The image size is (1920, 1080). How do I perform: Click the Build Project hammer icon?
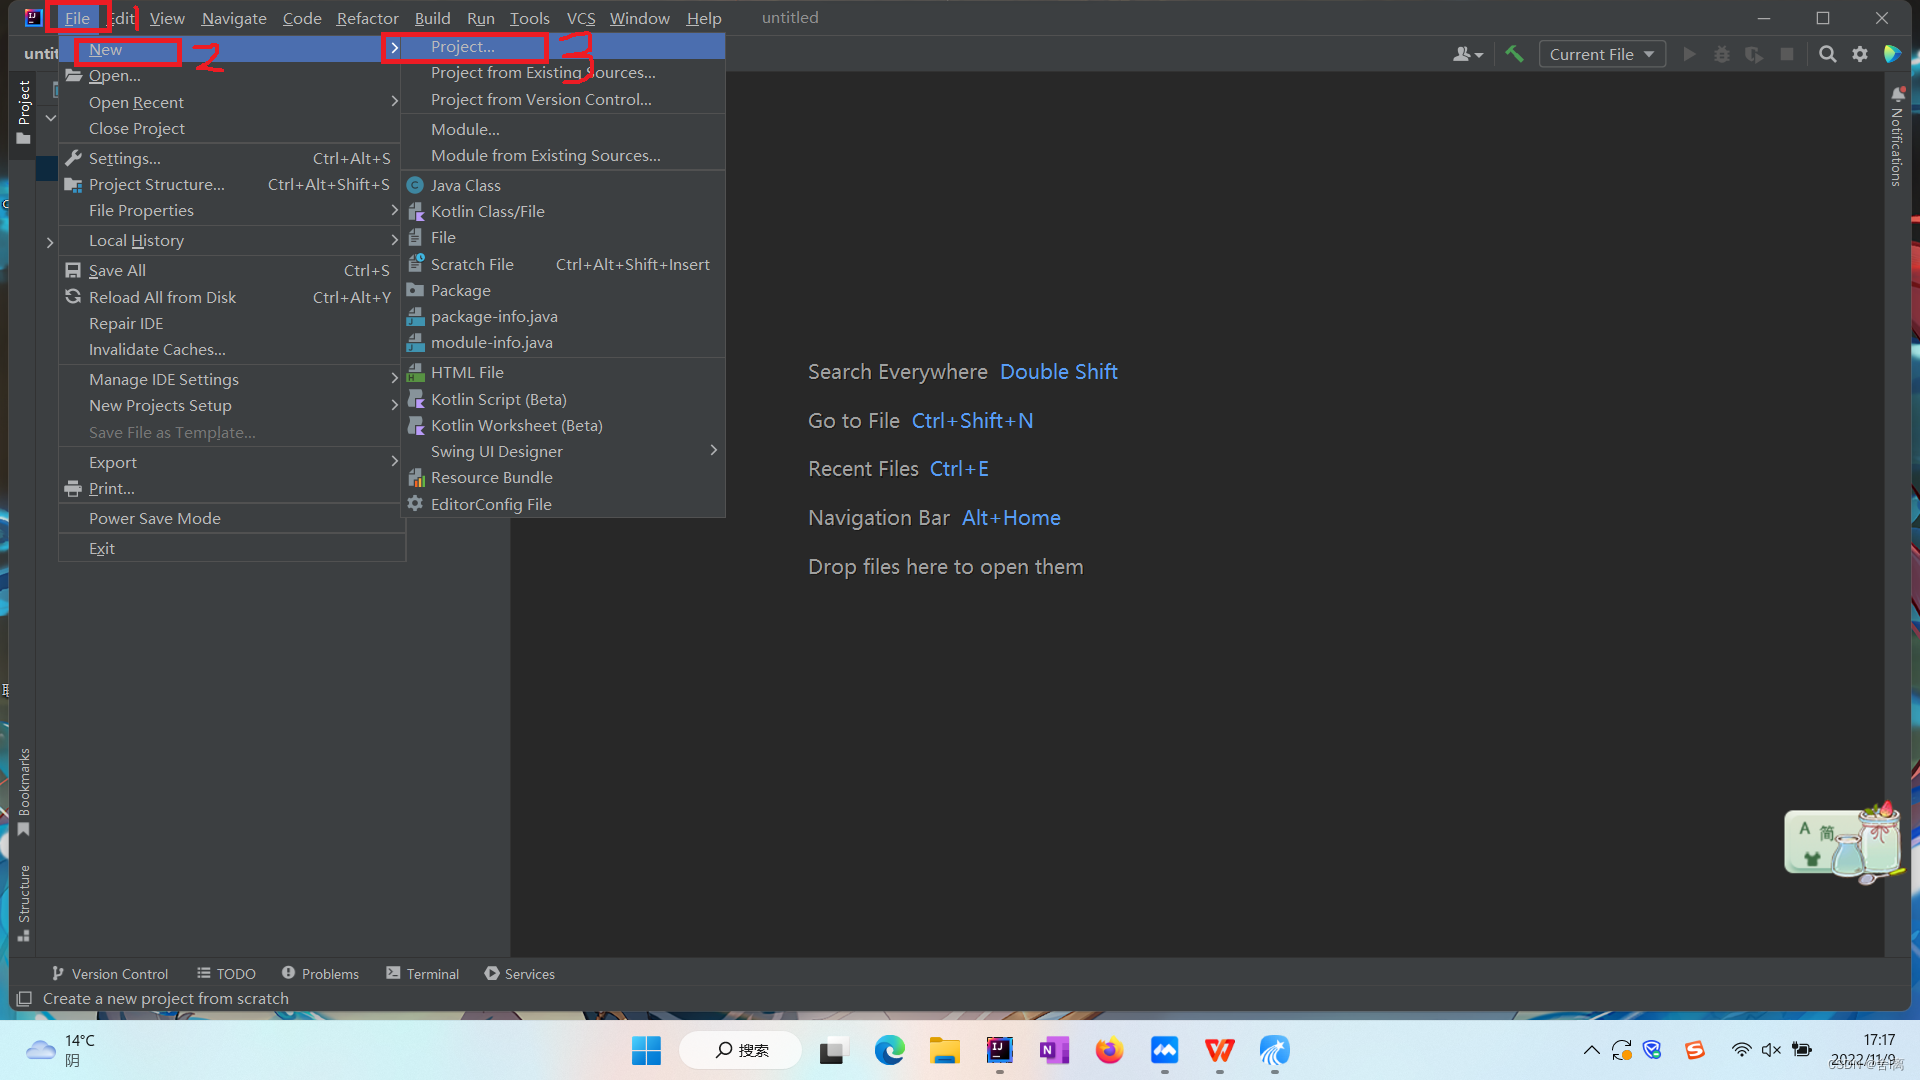click(1514, 54)
